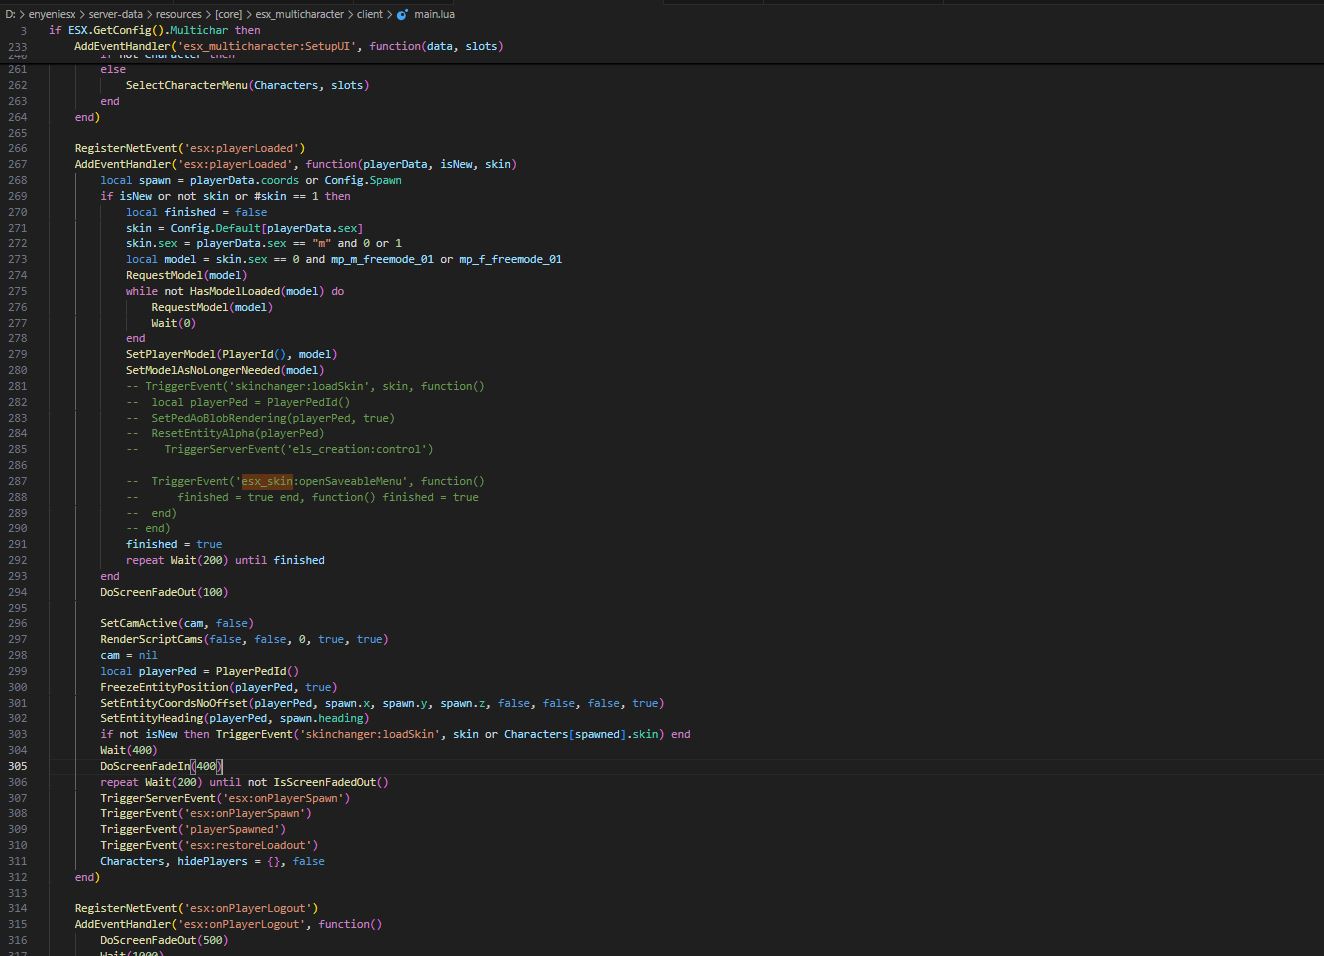Open main.lua breadcrumb dropdown
Image resolution: width=1324 pixels, height=956 pixels.
point(434,15)
